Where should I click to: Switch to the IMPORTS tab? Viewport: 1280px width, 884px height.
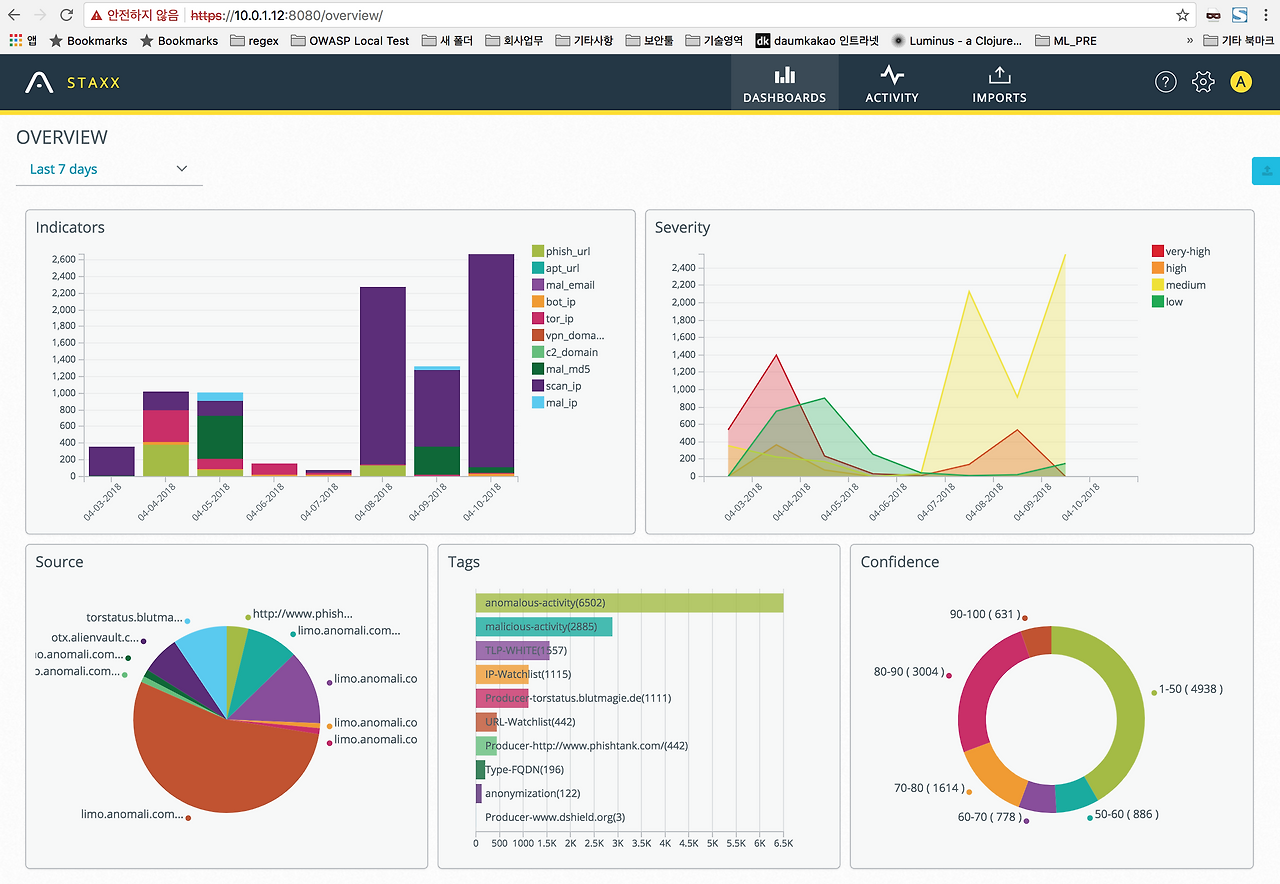click(x=999, y=83)
